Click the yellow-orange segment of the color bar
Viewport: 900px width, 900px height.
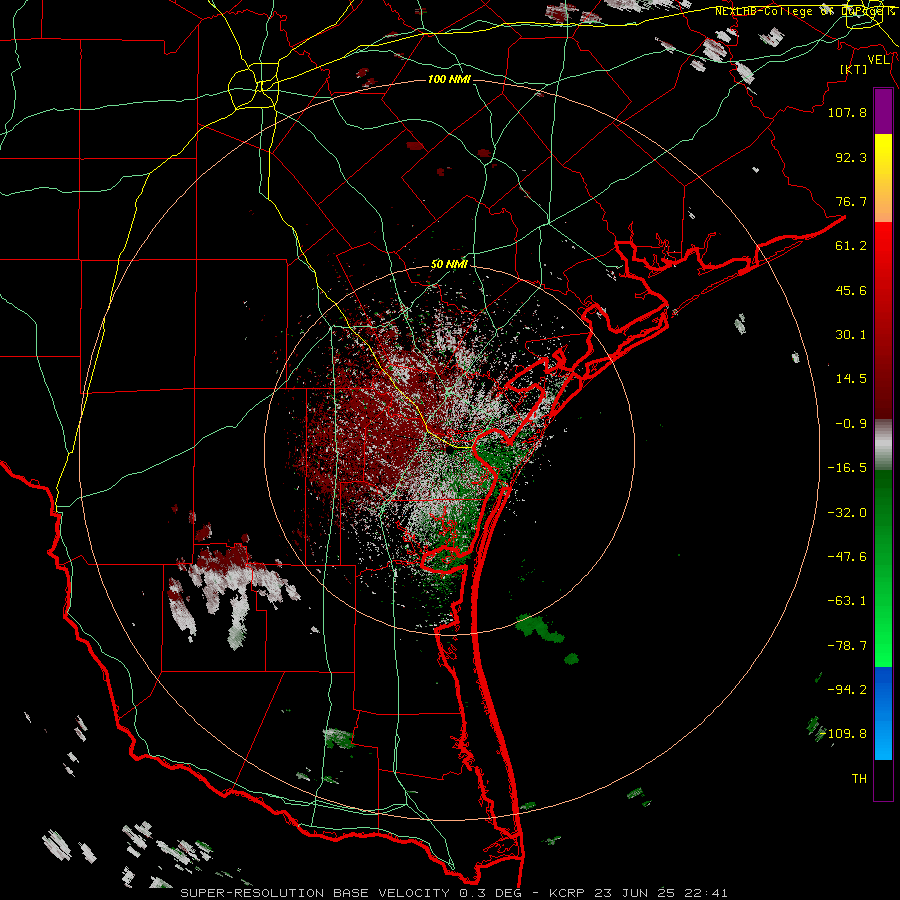pyautogui.click(x=883, y=178)
